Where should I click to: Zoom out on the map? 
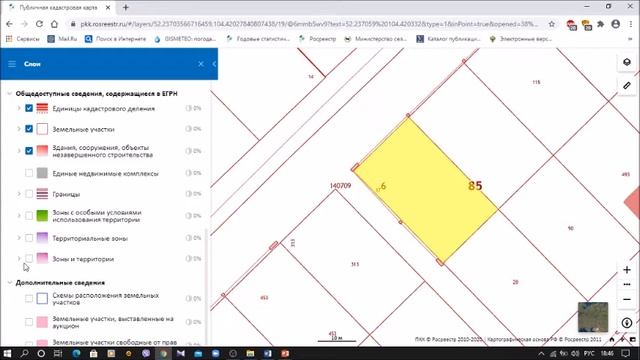pyautogui.click(x=627, y=300)
